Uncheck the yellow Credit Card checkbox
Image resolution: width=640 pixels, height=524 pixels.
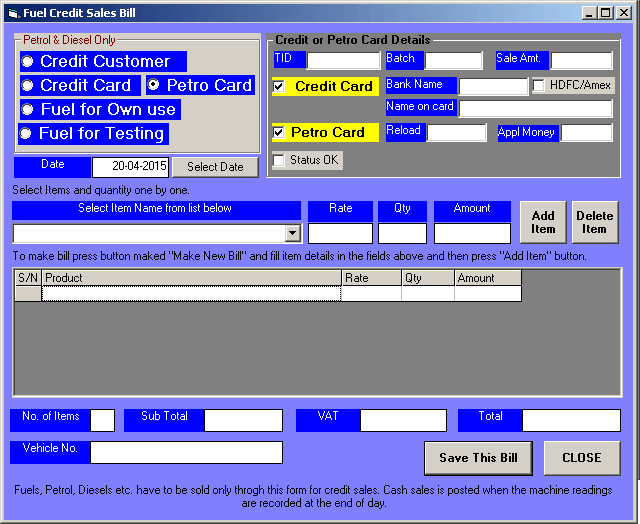point(279,87)
